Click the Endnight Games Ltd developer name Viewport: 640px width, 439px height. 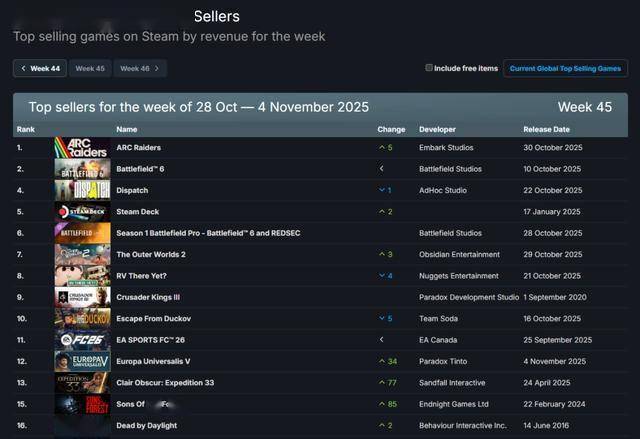coord(454,404)
